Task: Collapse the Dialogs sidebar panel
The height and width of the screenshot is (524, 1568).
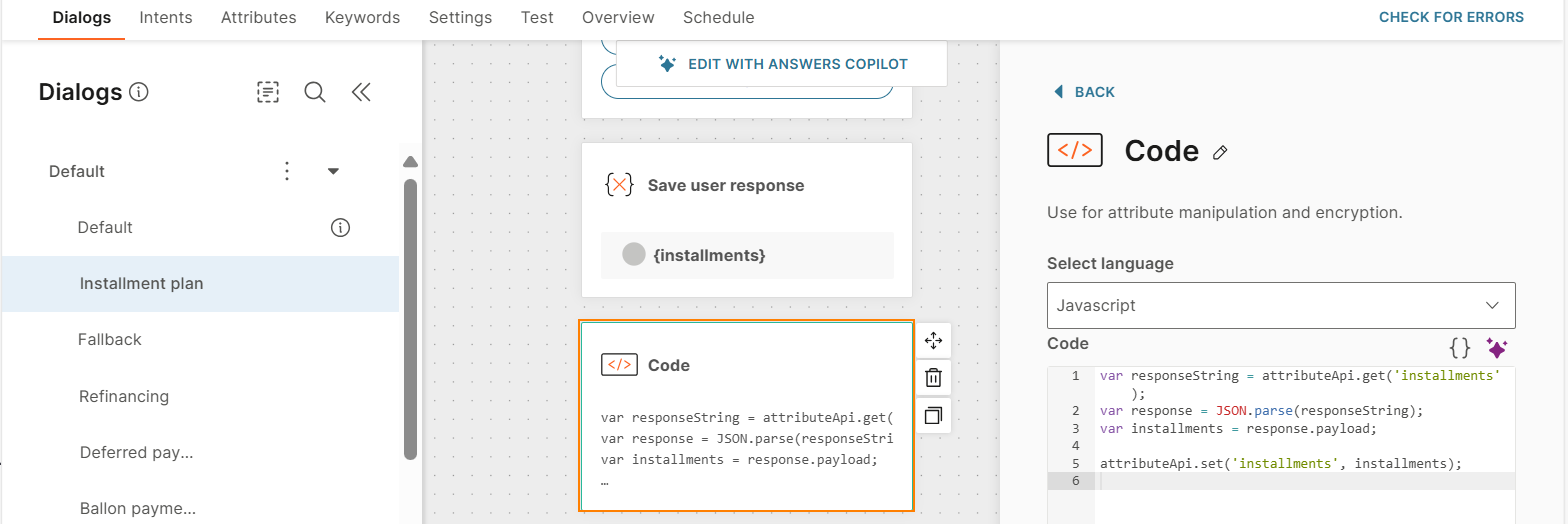Action: (361, 93)
